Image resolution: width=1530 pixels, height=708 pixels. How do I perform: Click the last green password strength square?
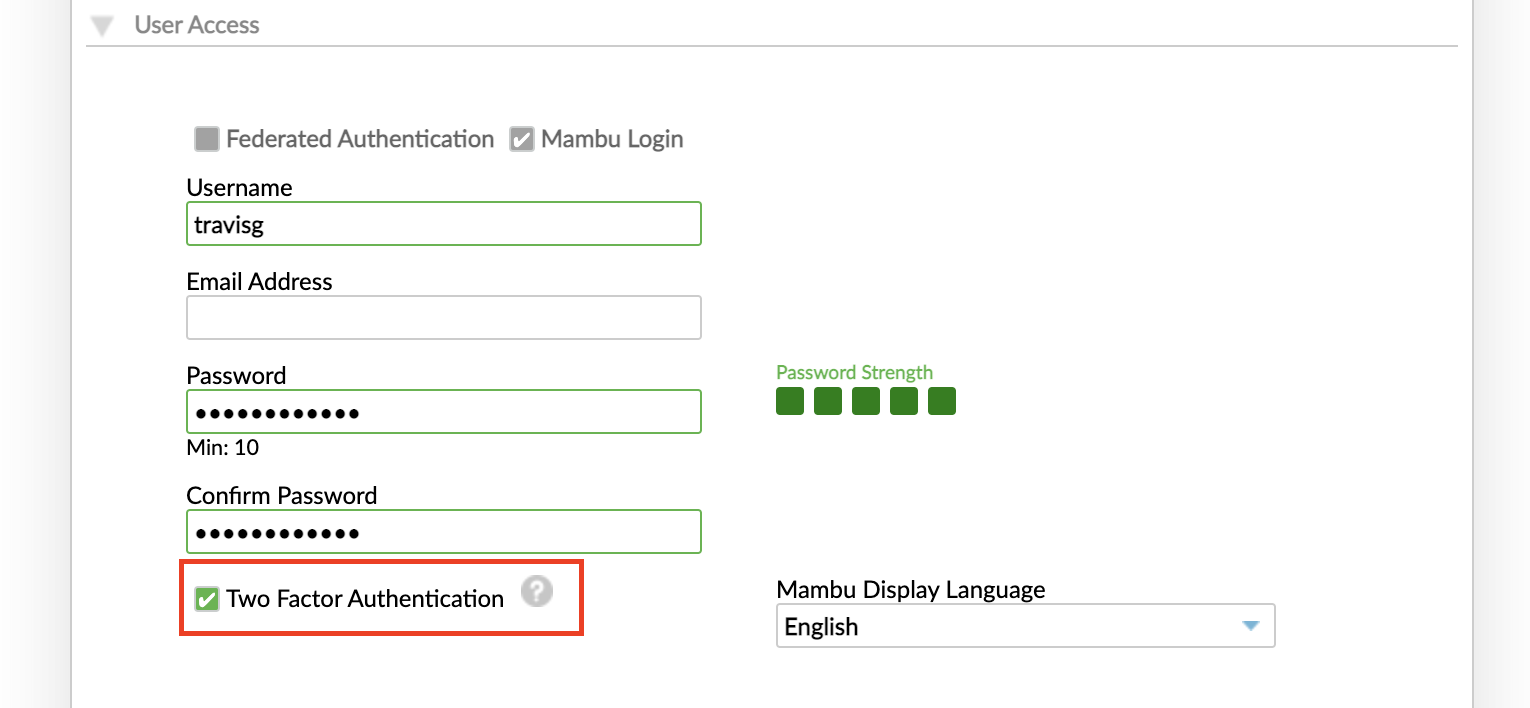pos(941,400)
